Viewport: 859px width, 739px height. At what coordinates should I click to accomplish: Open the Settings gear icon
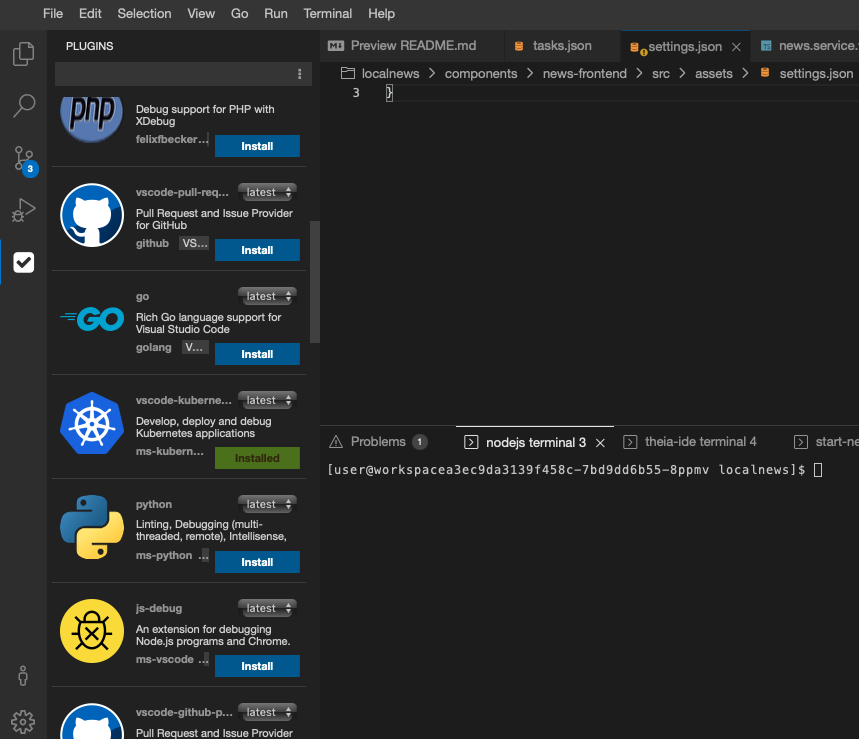click(x=23, y=722)
